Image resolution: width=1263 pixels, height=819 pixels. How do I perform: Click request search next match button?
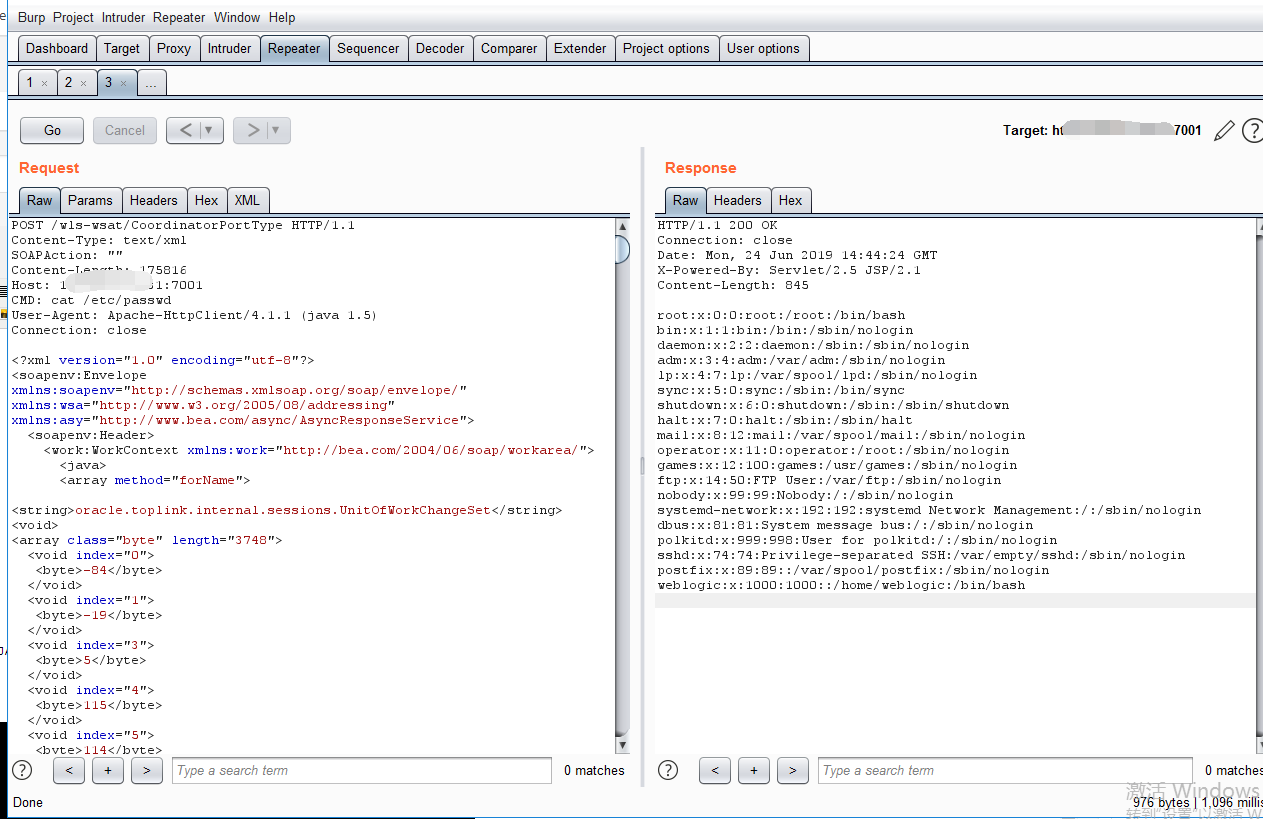pyautogui.click(x=146, y=770)
